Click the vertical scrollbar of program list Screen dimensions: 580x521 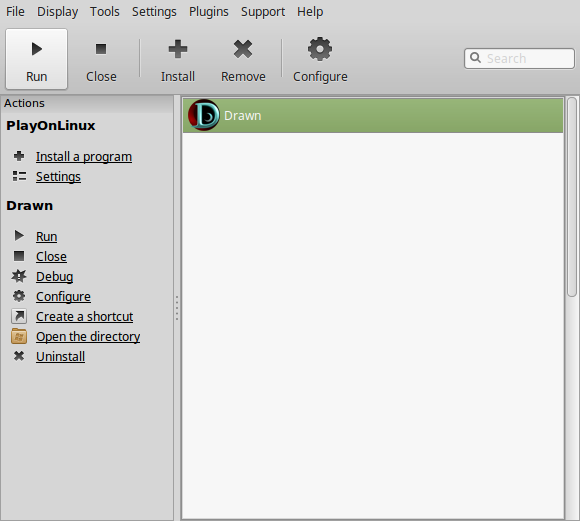(x=572, y=197)
